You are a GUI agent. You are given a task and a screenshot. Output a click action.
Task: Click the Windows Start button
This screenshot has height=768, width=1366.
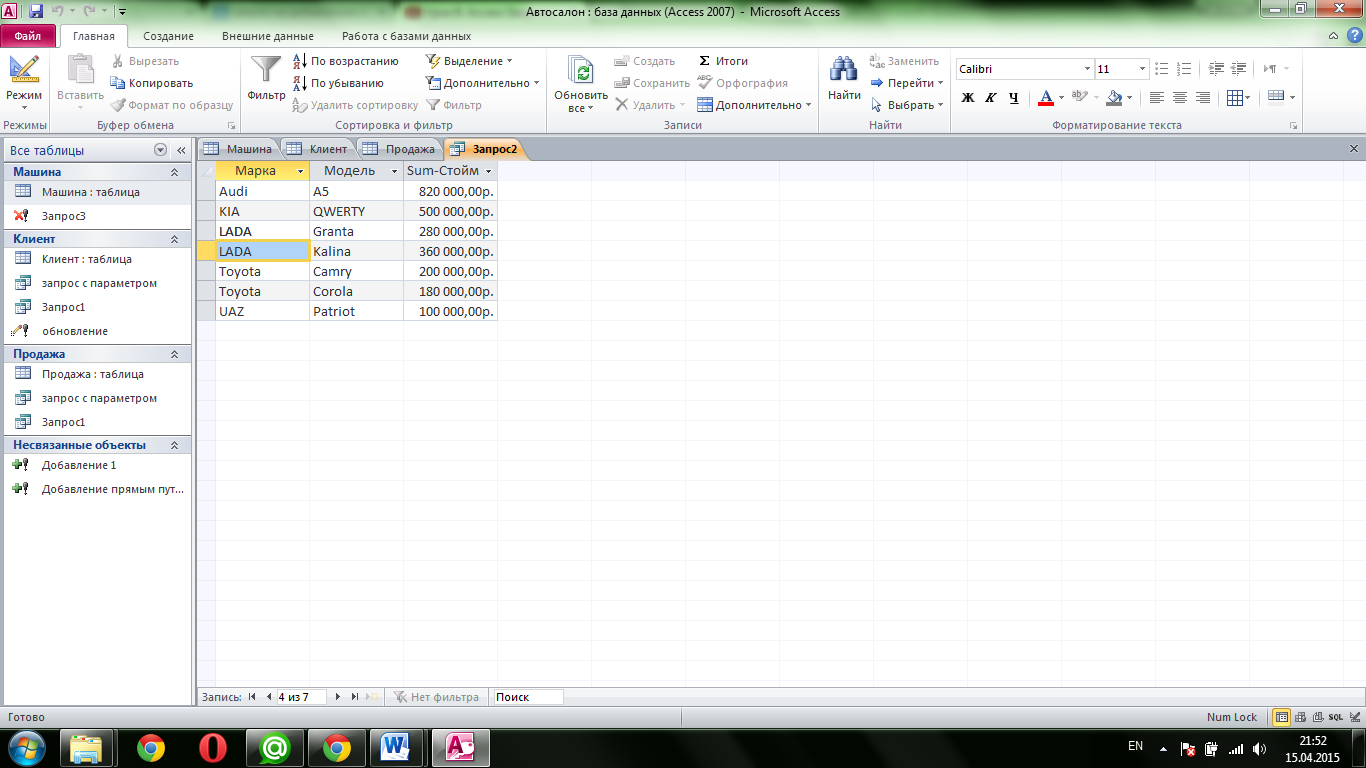click(26, 748)
